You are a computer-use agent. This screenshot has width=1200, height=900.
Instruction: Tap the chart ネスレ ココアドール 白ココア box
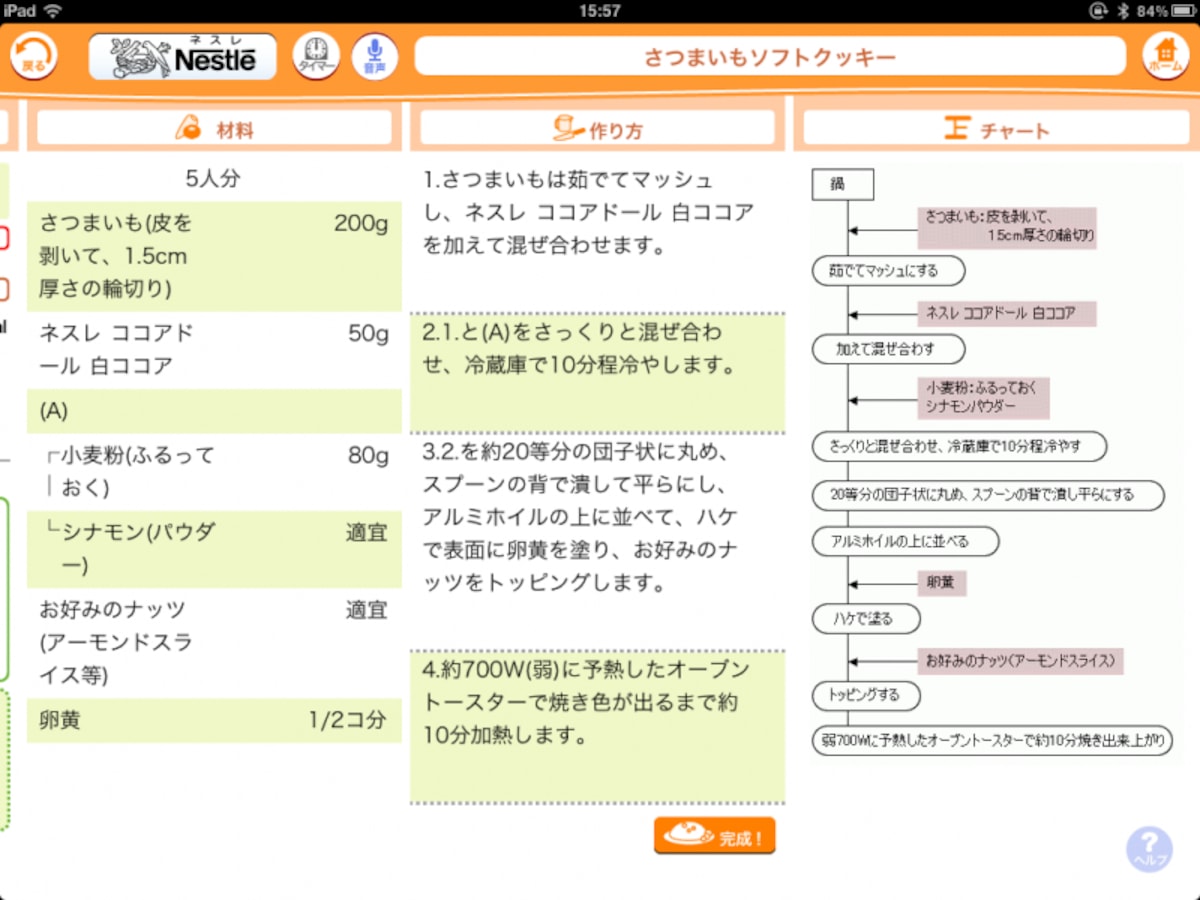(1007, 313)
